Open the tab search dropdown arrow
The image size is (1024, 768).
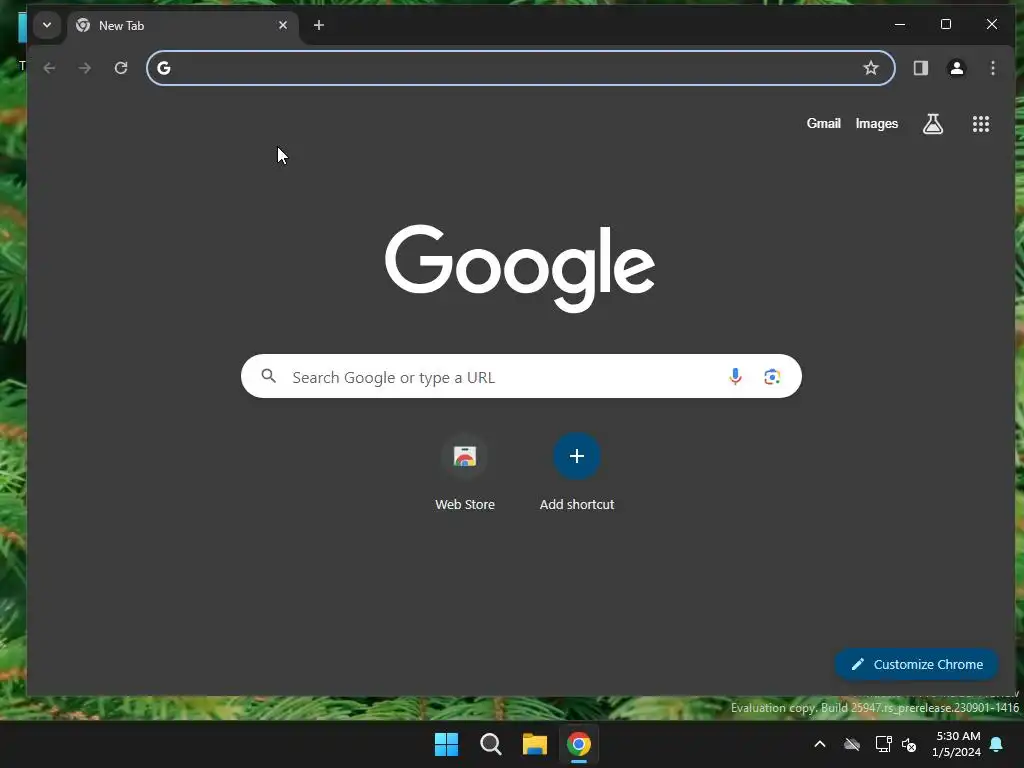click(47, 25)
